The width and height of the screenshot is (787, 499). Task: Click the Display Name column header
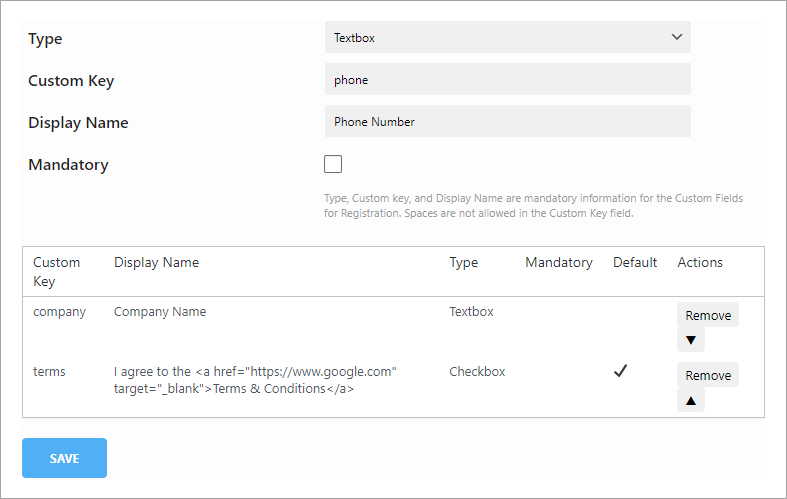pyautogui.click(x=157, y=263)
